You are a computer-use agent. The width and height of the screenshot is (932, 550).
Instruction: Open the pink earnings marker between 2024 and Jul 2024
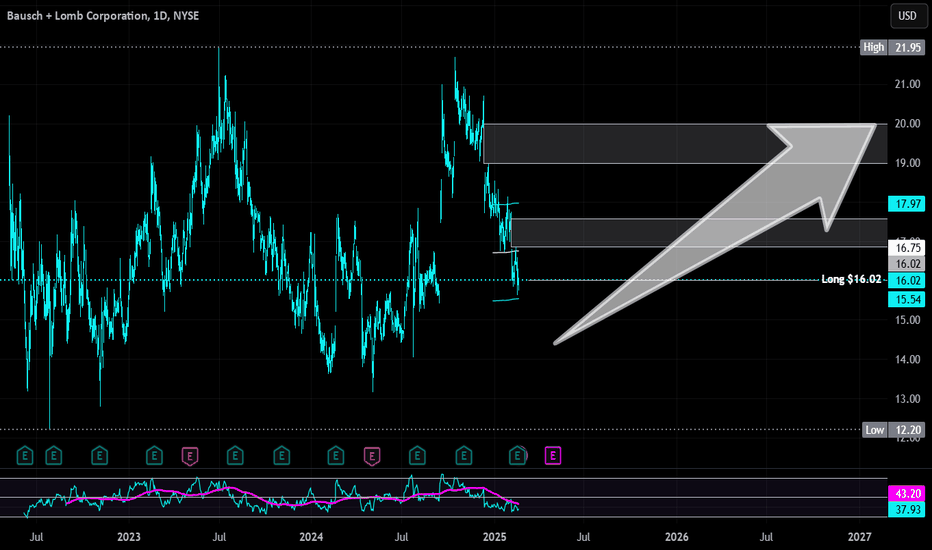pos(371,456)
